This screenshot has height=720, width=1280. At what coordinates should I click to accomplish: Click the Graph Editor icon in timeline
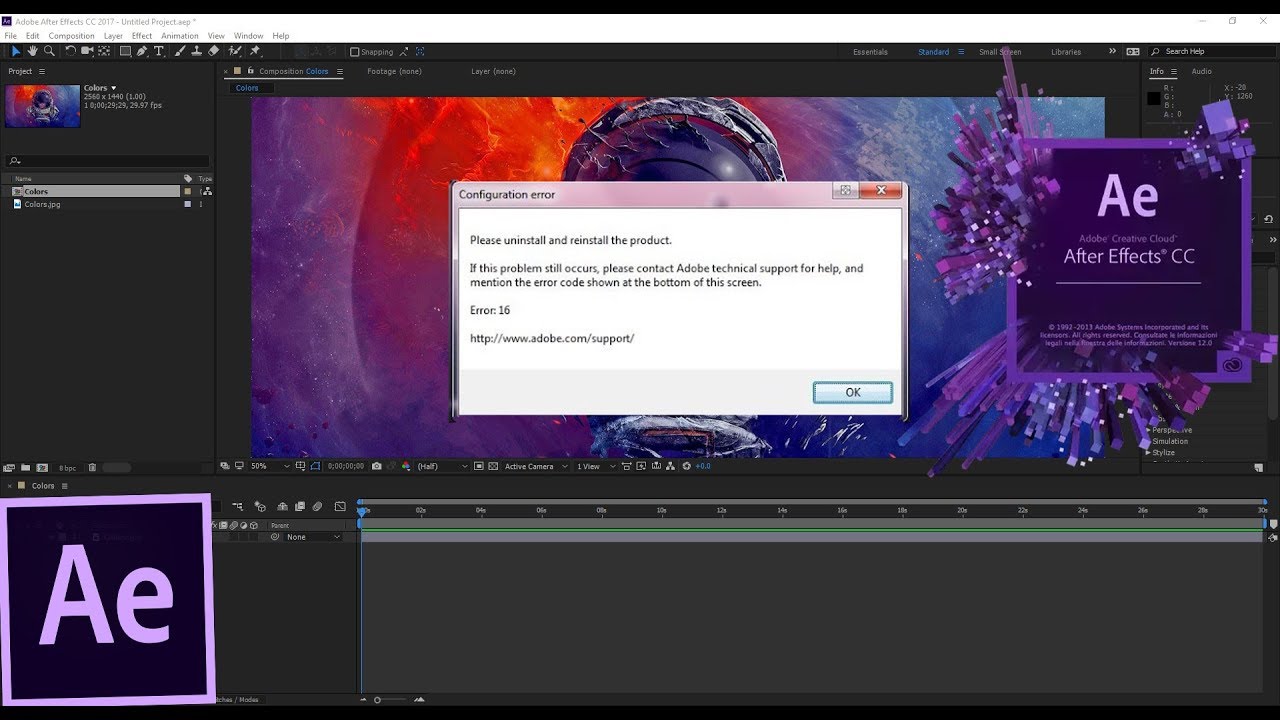340,507
